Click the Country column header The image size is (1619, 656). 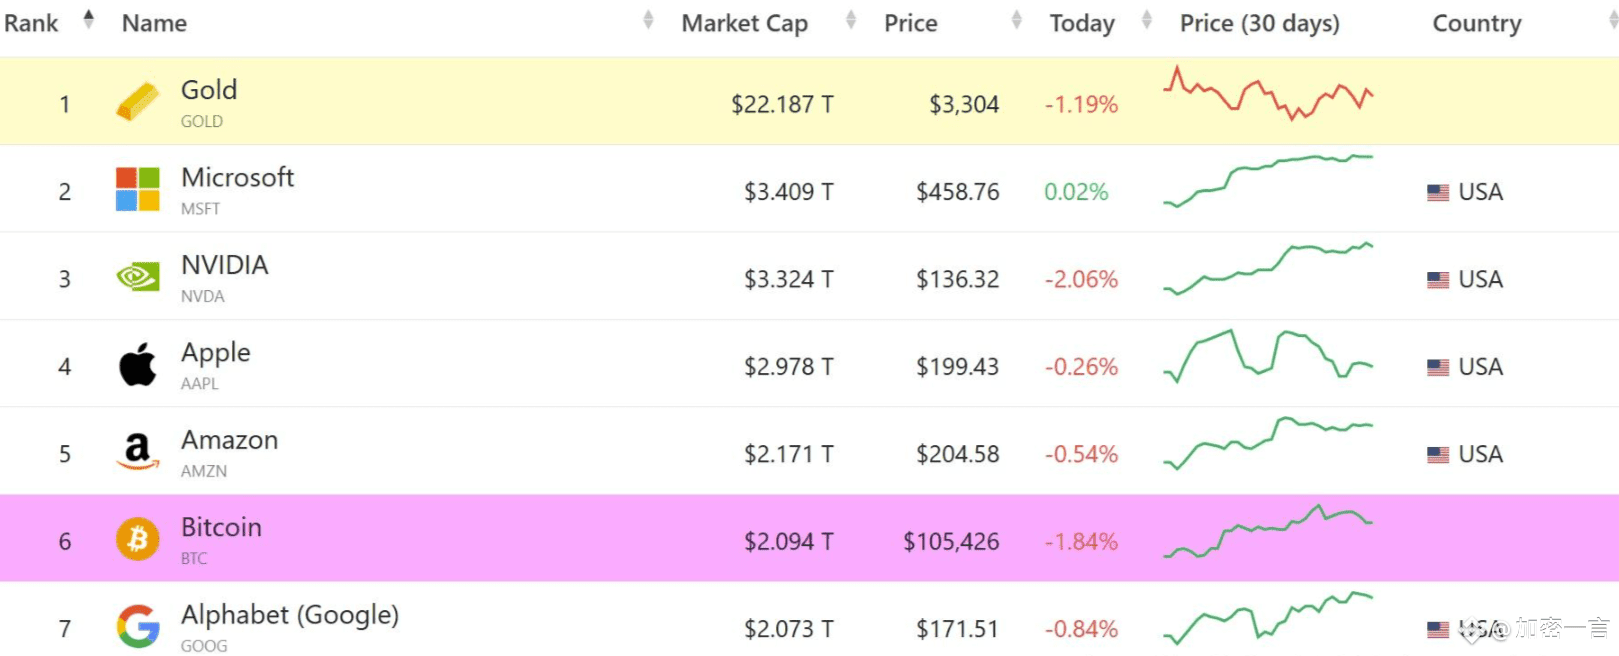pyautogui.click(x=1476, y=23)
